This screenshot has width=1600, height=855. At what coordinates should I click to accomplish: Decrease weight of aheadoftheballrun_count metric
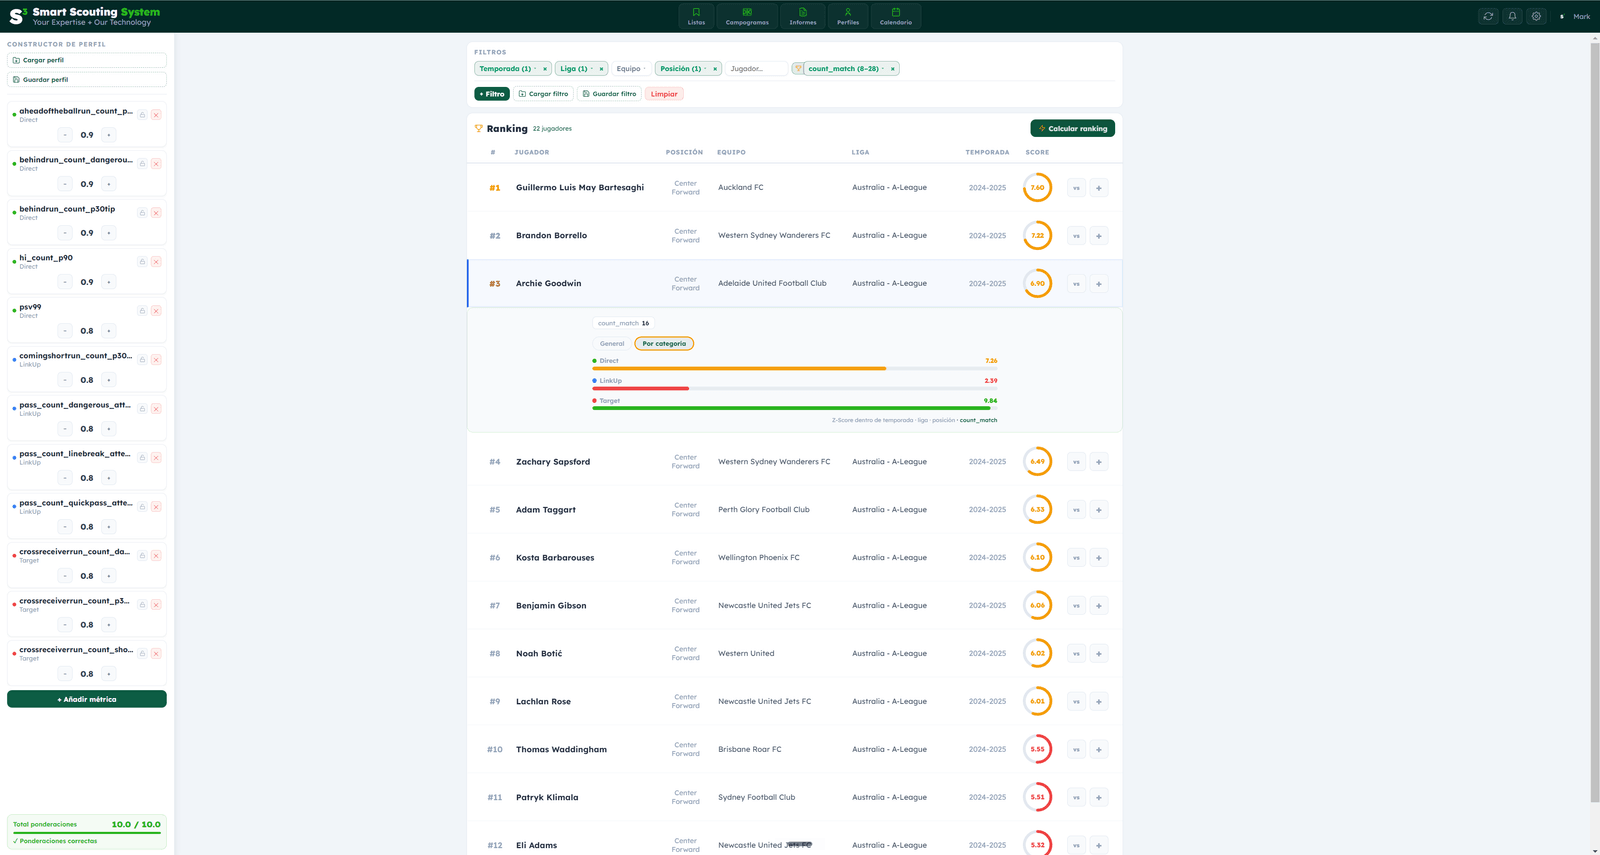click(65, 135)
